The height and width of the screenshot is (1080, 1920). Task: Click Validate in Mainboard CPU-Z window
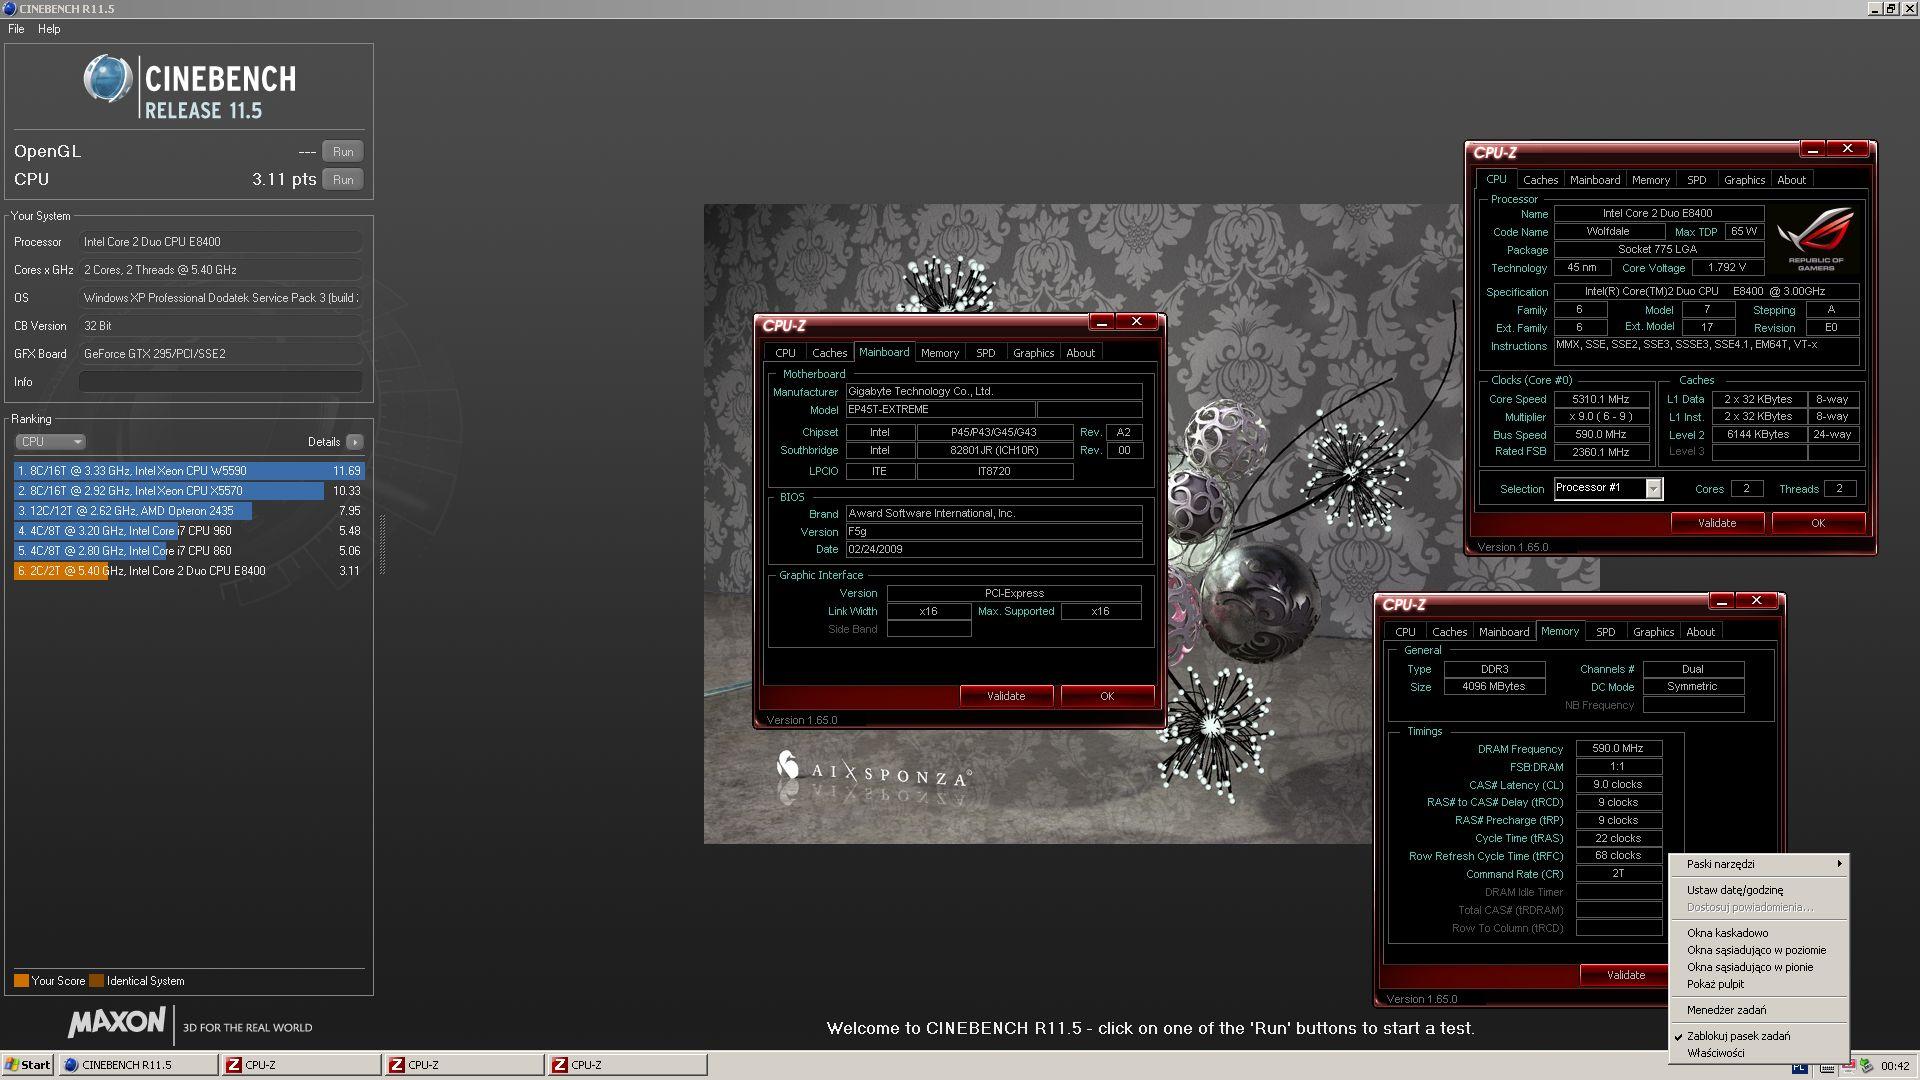tap(1006, 696)
